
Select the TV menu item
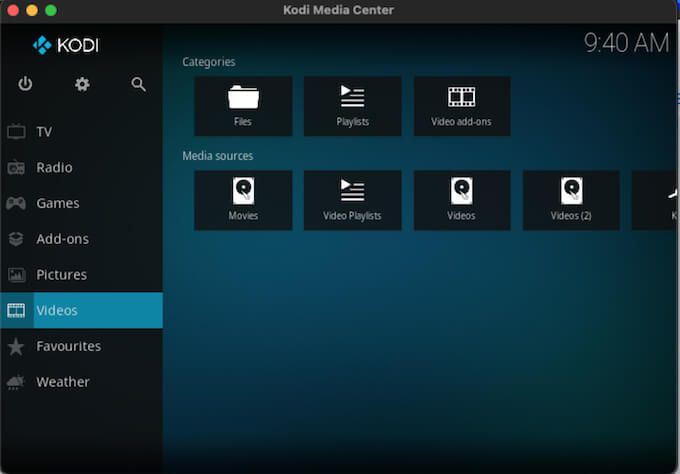[82, 131]
